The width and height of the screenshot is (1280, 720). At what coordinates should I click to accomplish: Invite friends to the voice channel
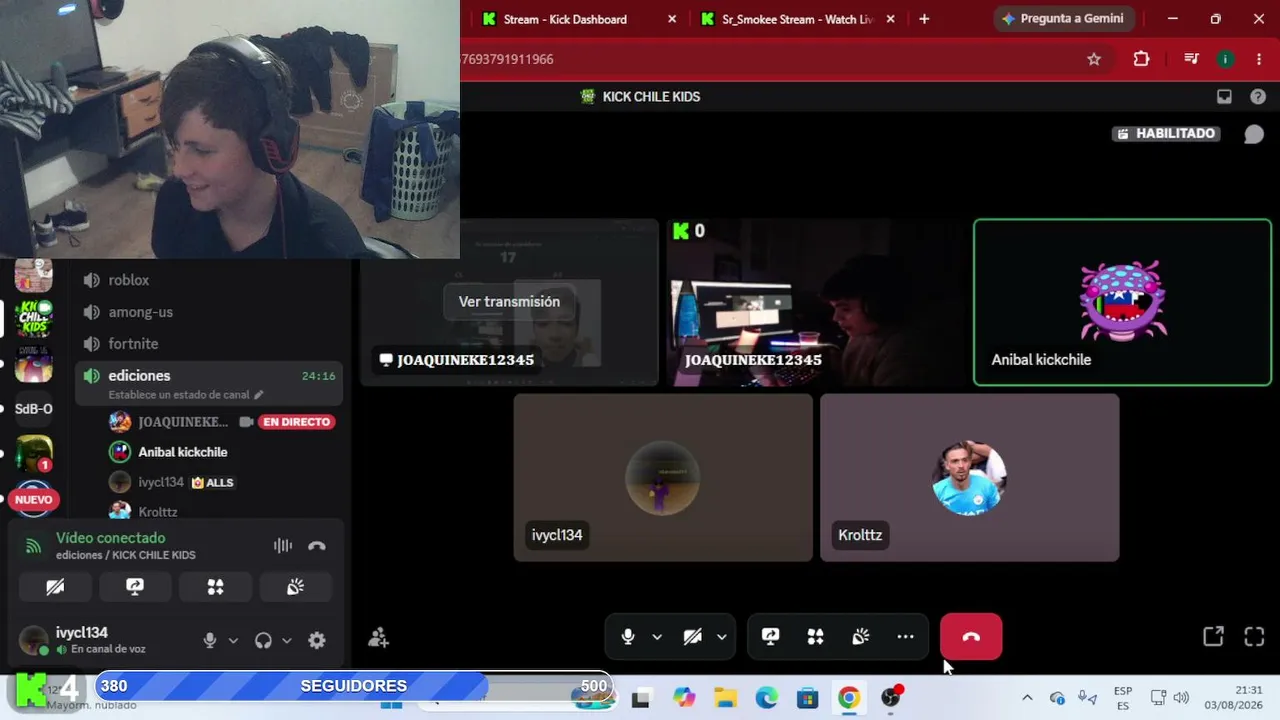tap(378, 637)
